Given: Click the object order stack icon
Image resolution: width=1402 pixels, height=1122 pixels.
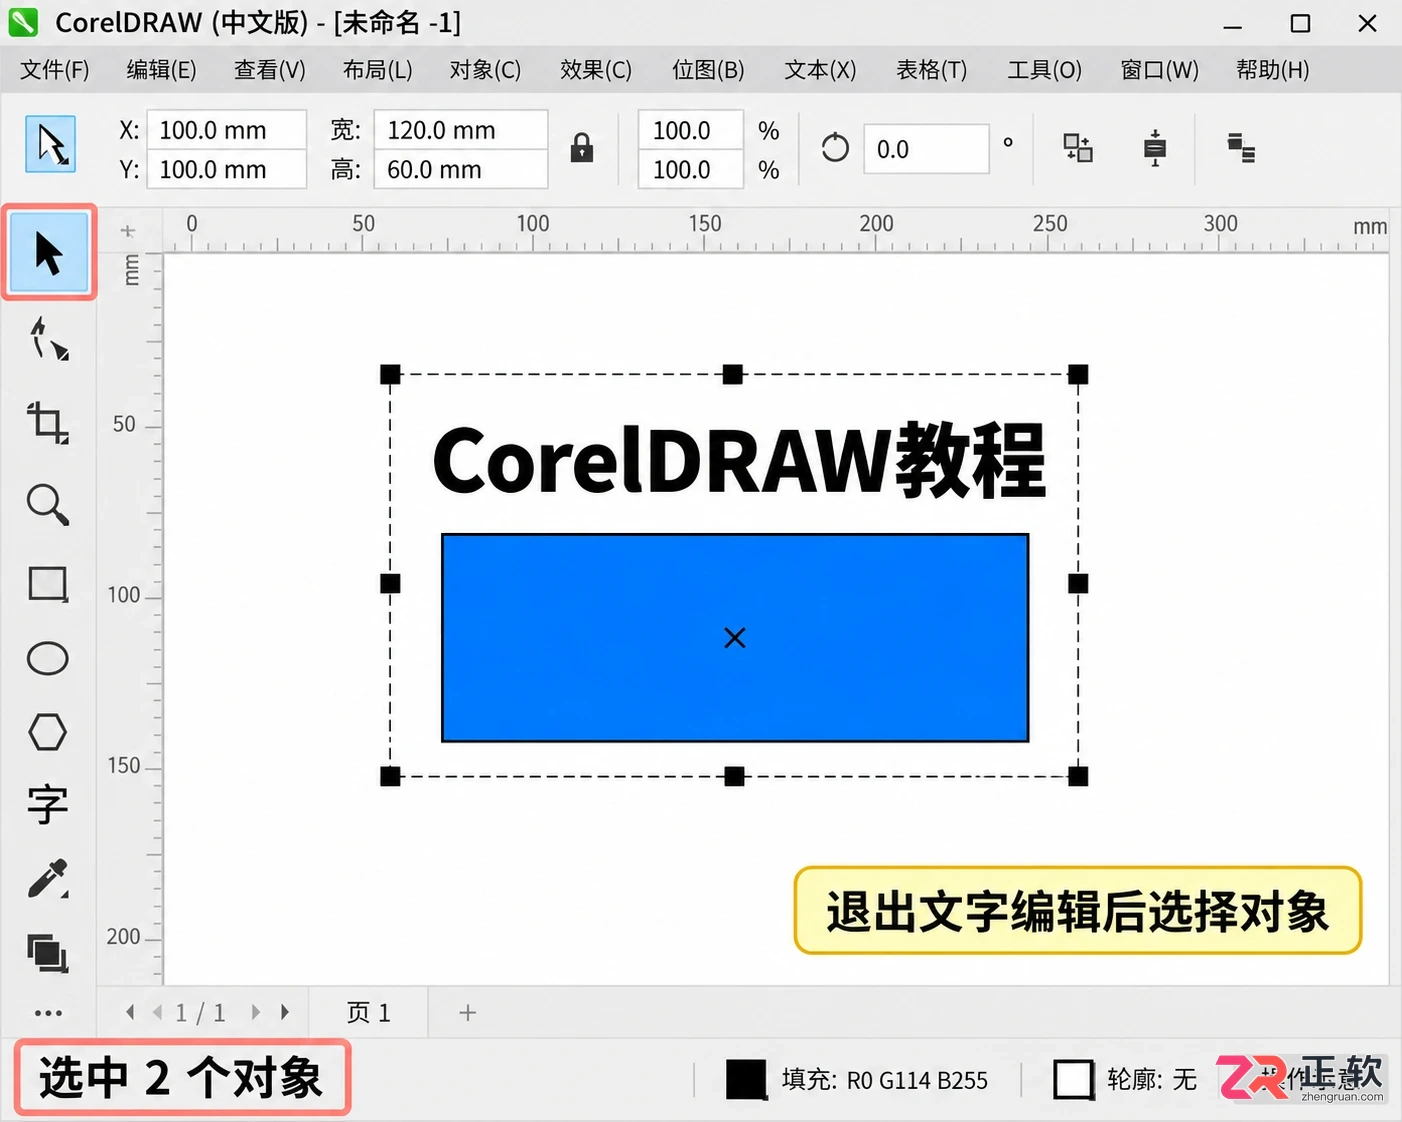Looking at the screenshot, I should click(1241, 148).
